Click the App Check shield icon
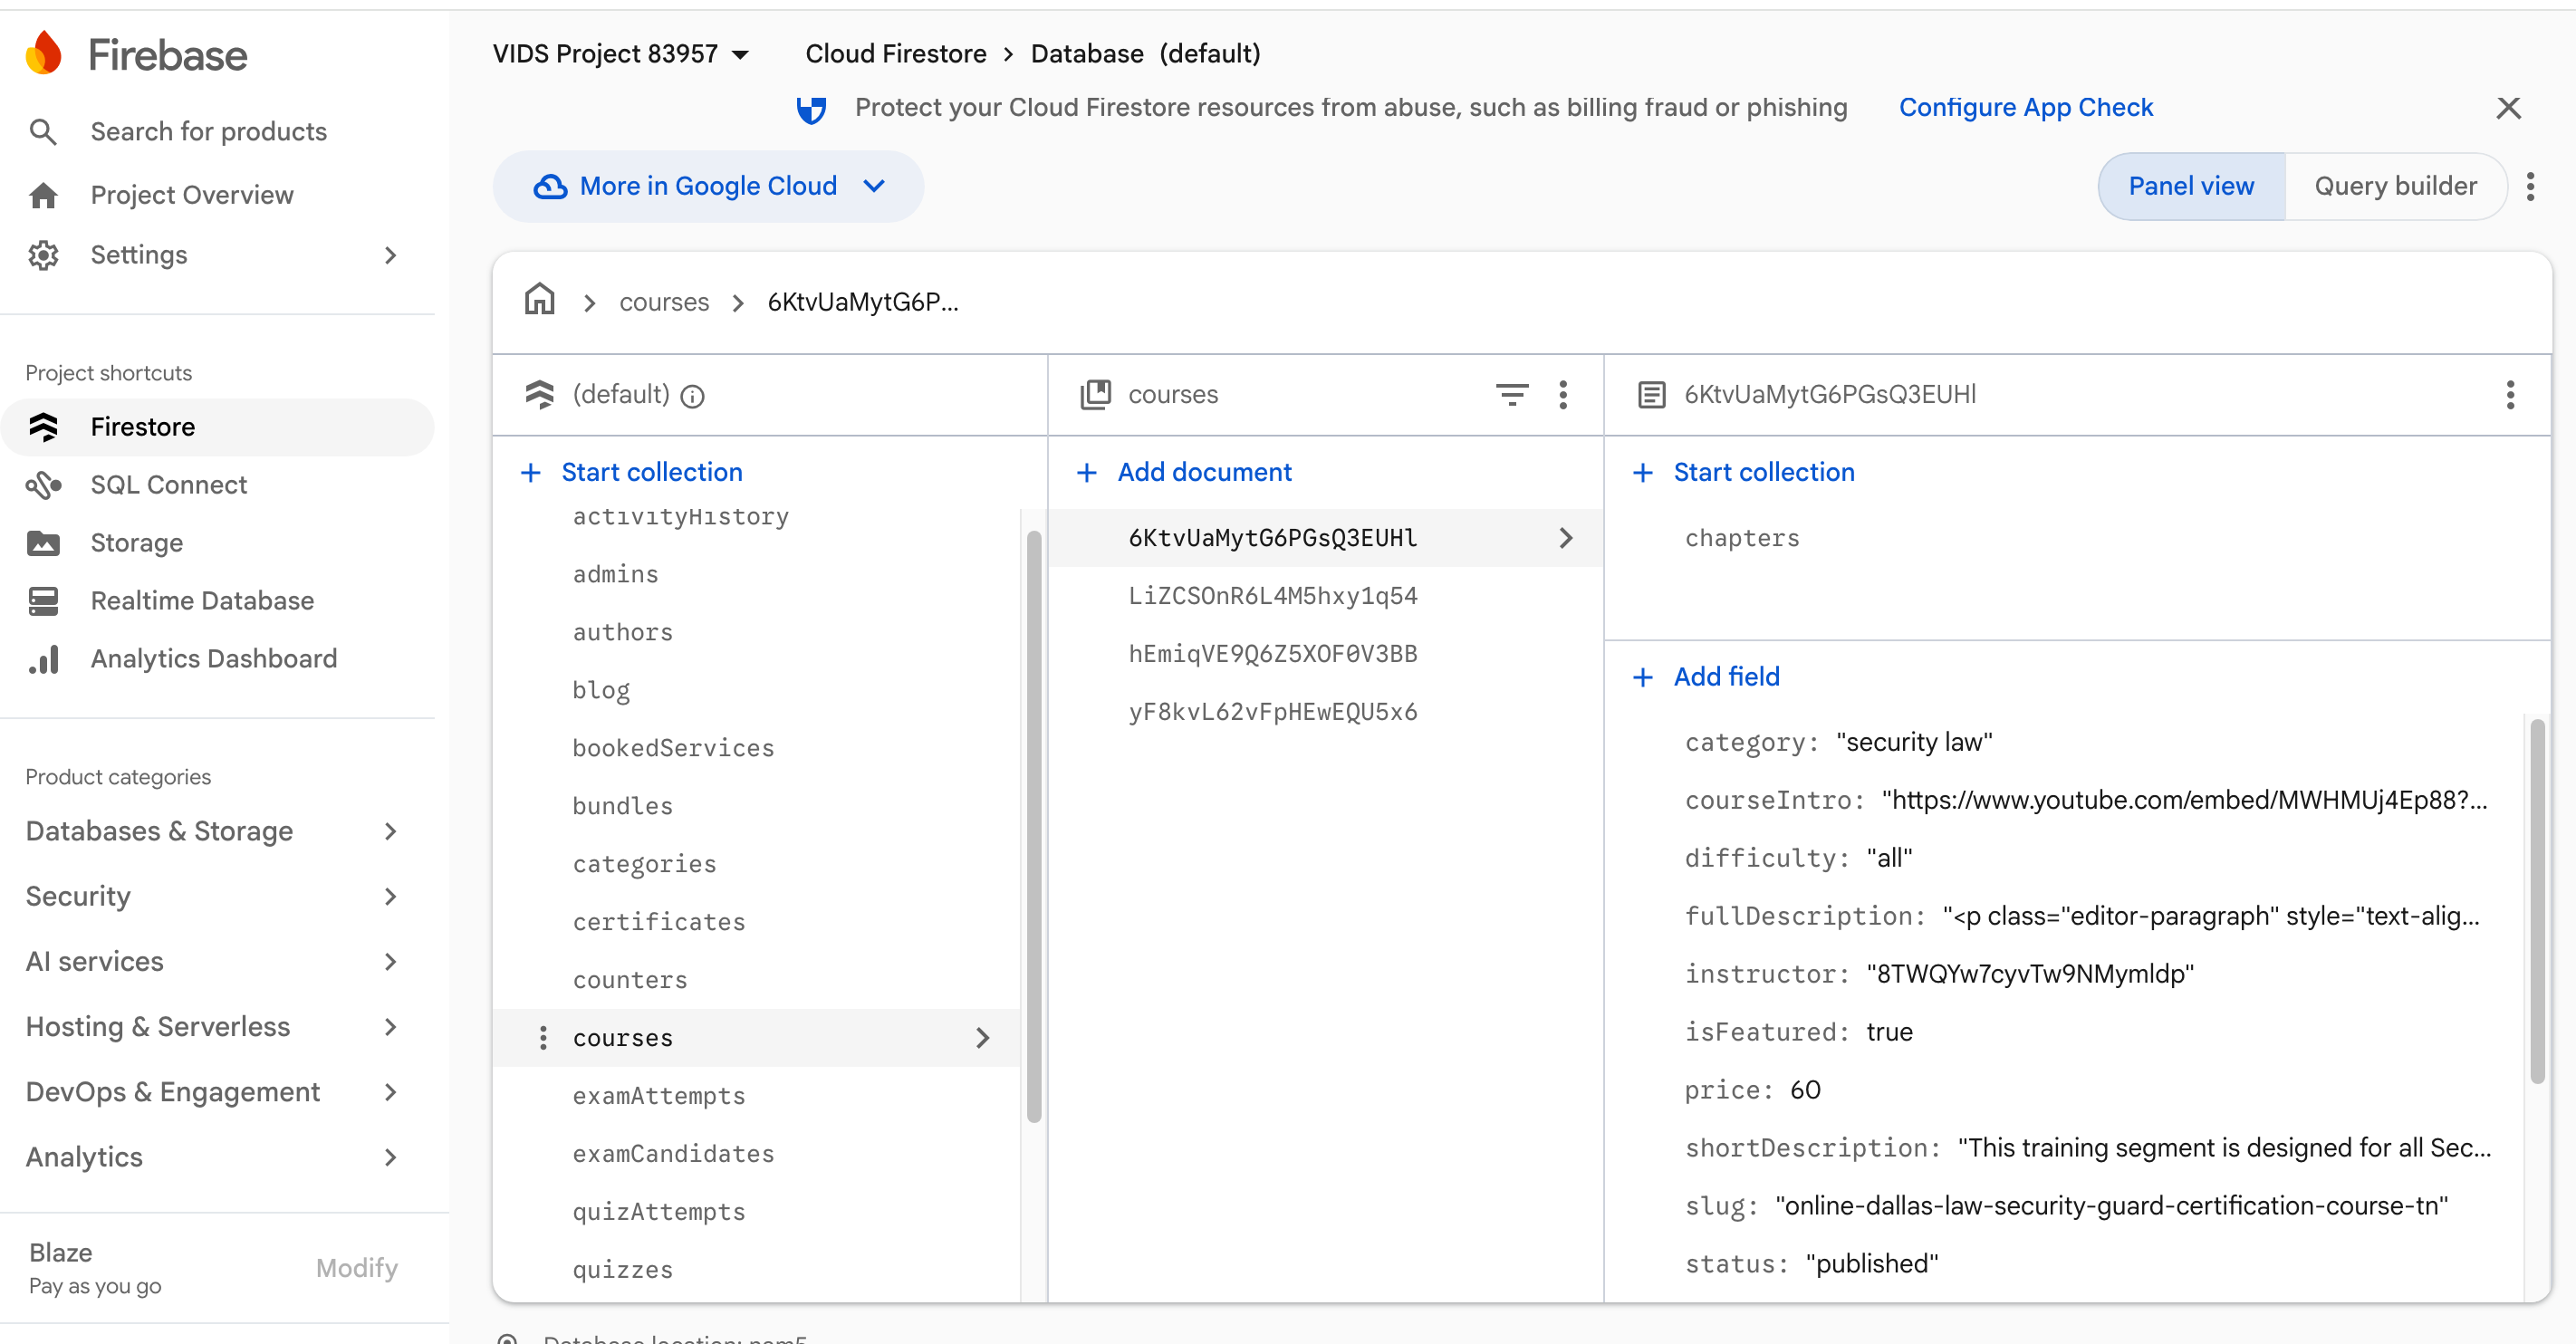Image resolution: width=2576 pixels, height=1344 pixels. 811,108
